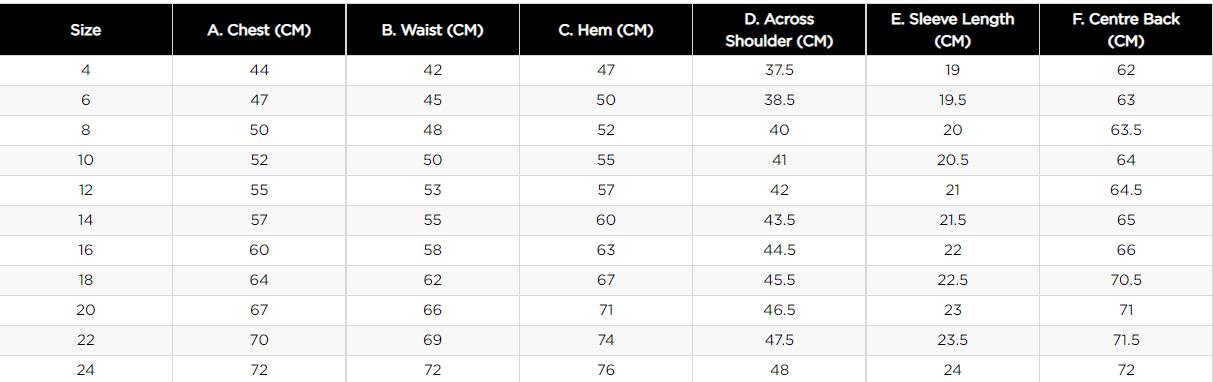Select centre back value 70.5
This screenshot has height=382, width=1213.
coord(1126,280)
